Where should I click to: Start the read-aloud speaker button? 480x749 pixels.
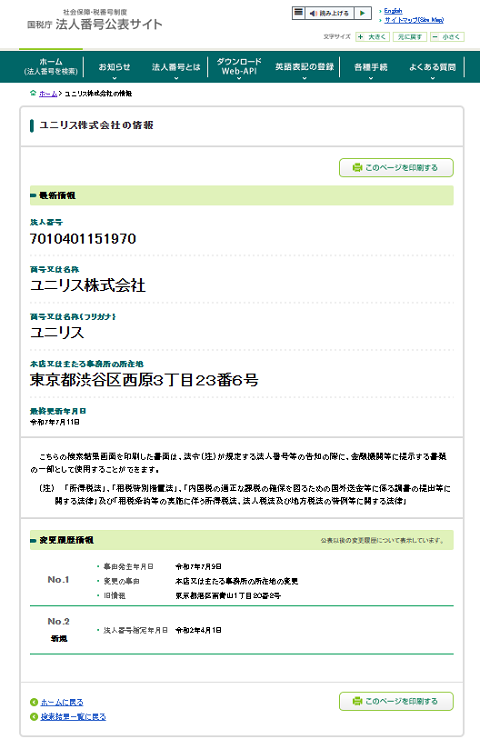(x=329, y=13)
